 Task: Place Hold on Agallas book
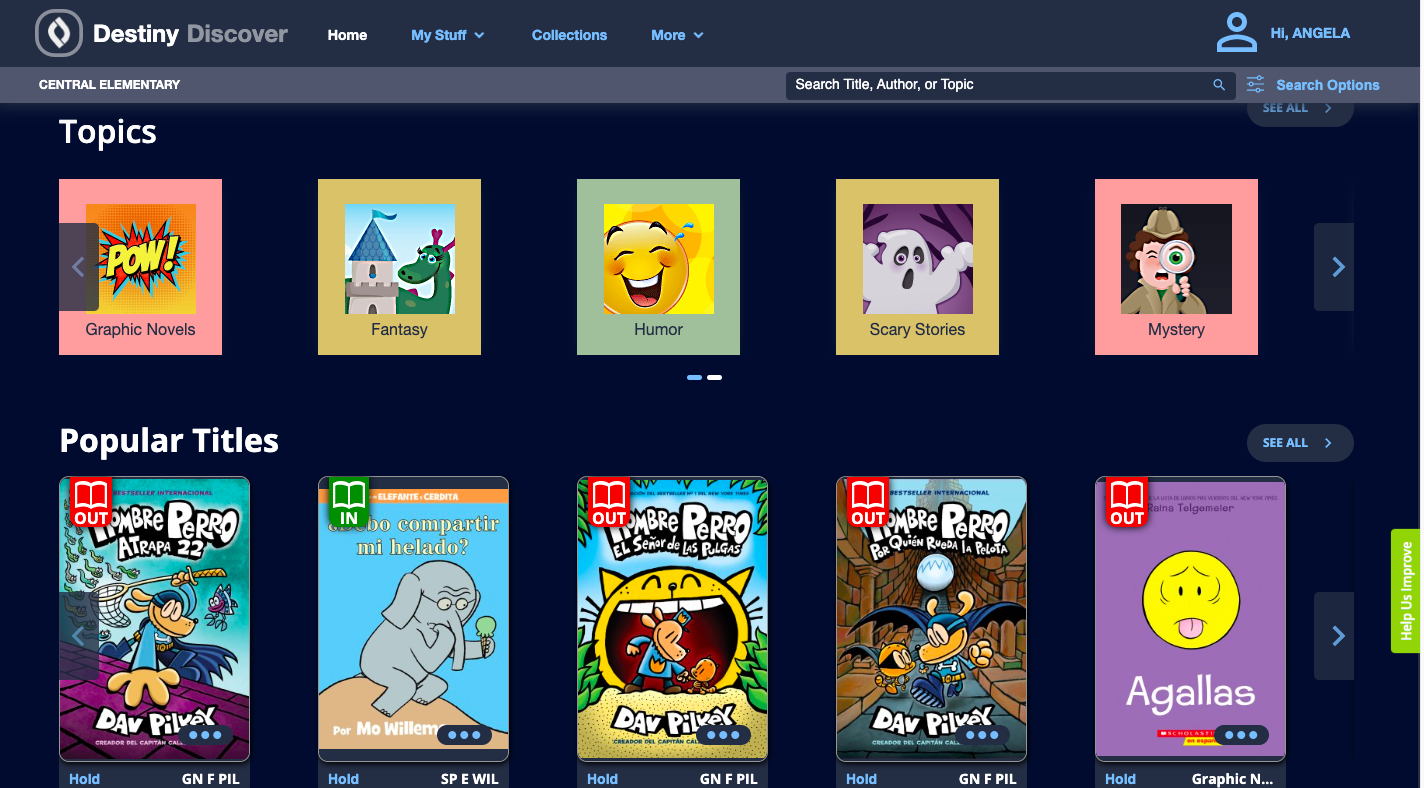point(1120,778)
